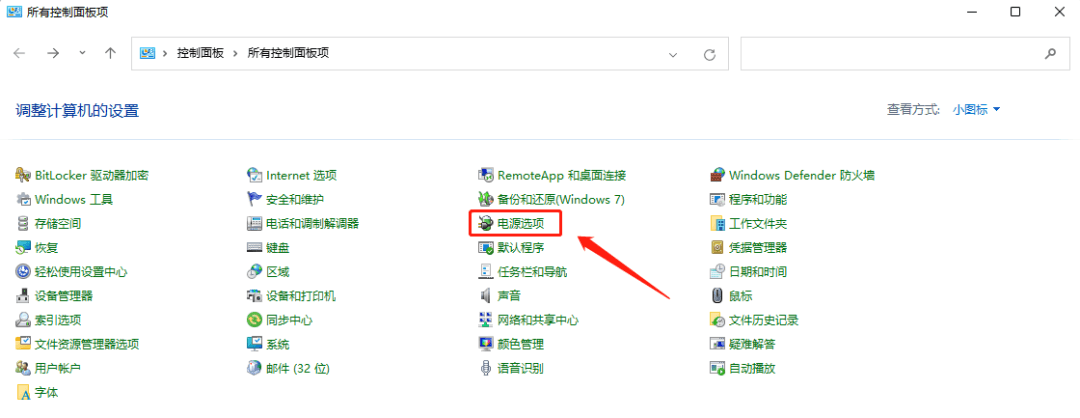
Task: Click the 工作文件夹 icon
Action: point(718,223)
